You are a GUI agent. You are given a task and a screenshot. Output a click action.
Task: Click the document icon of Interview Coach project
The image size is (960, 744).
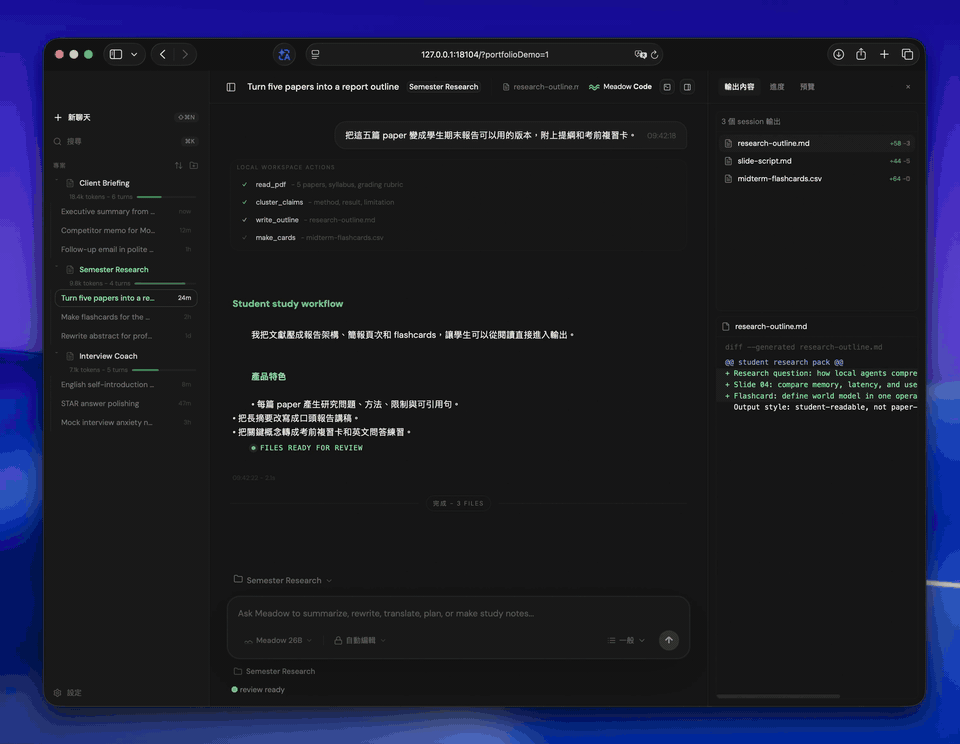(70, 356)
